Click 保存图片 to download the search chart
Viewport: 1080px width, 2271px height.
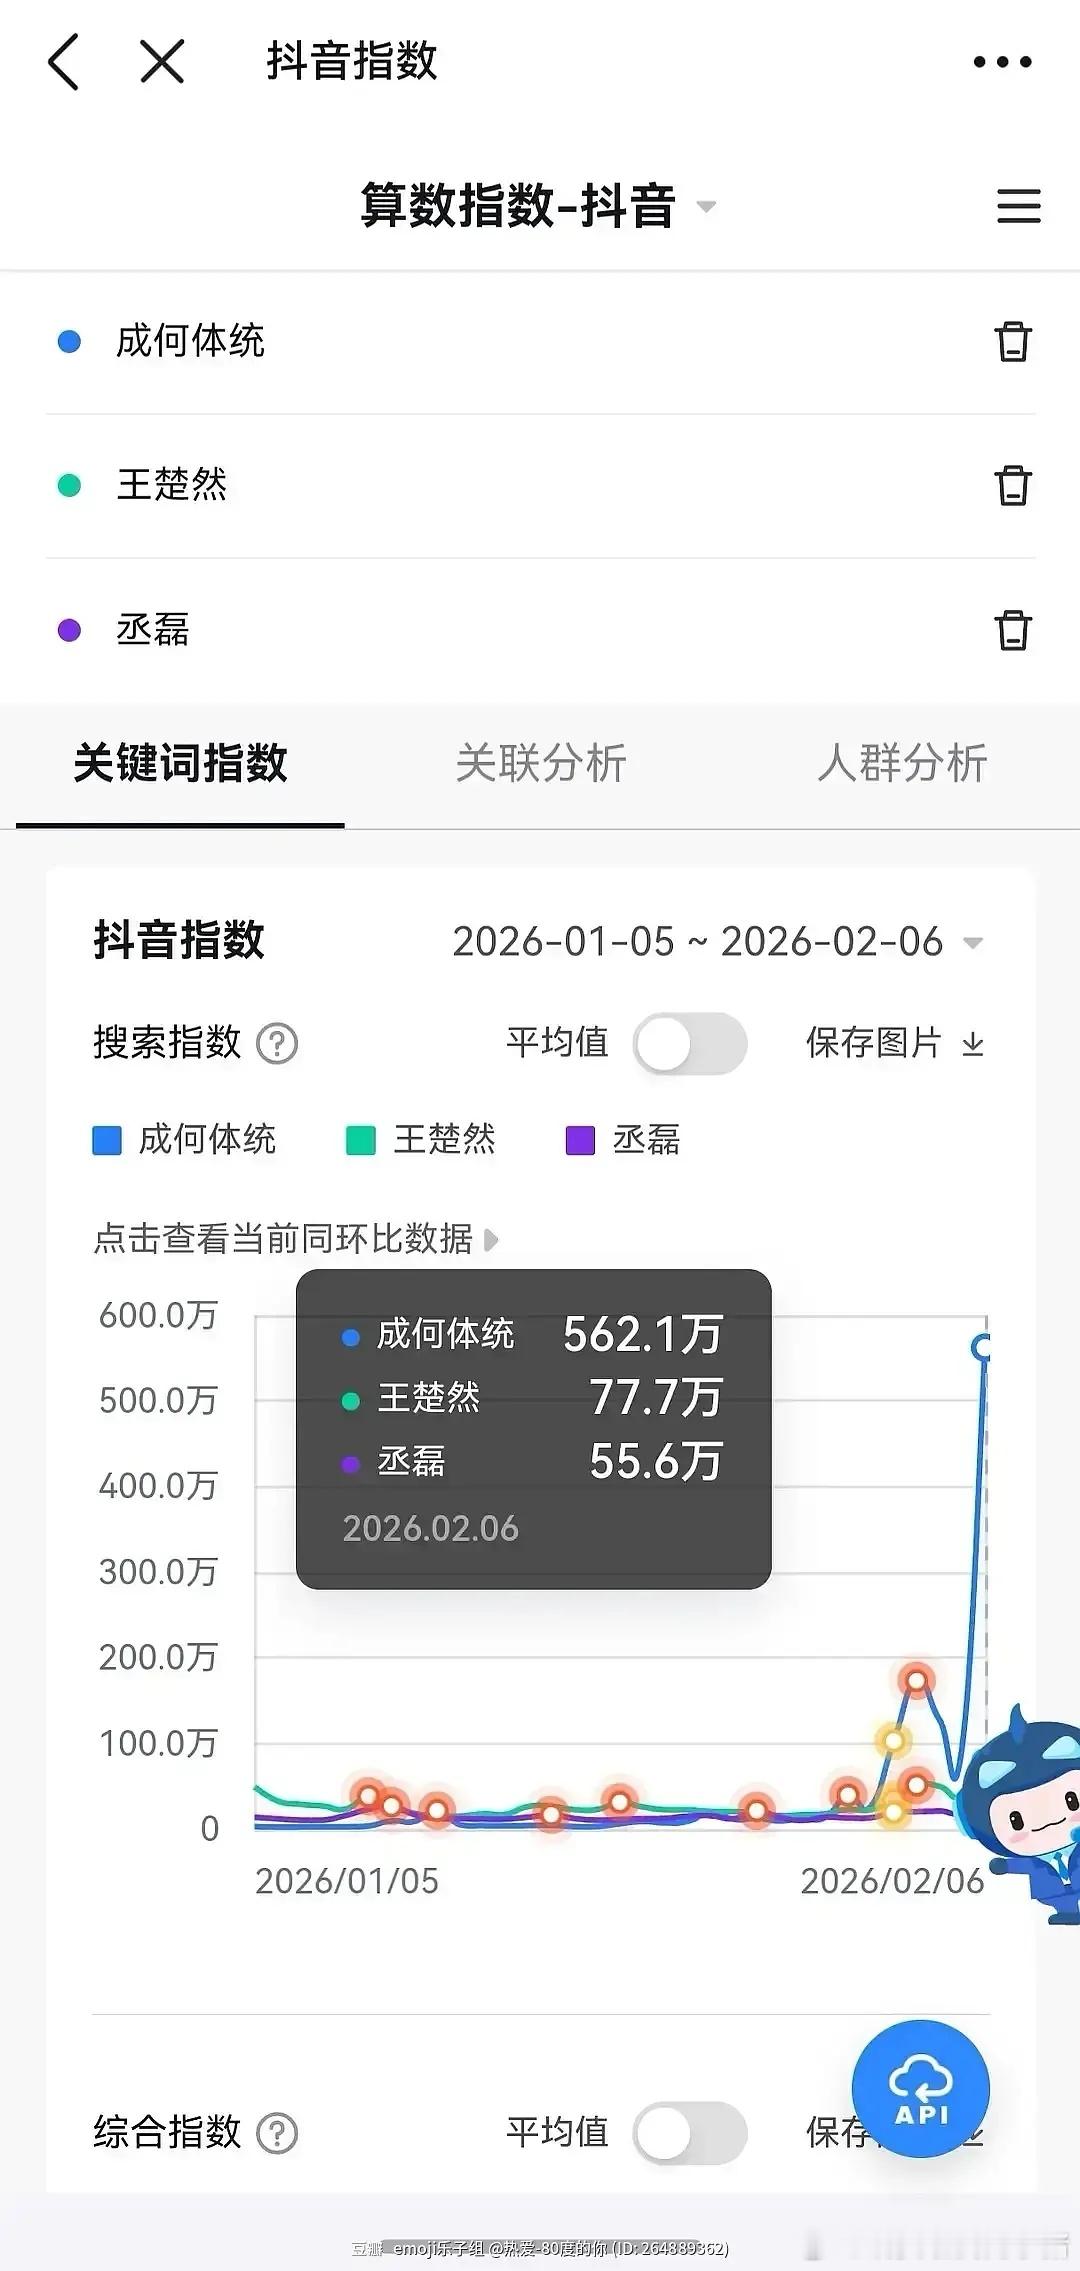[x=896, y=1043]
